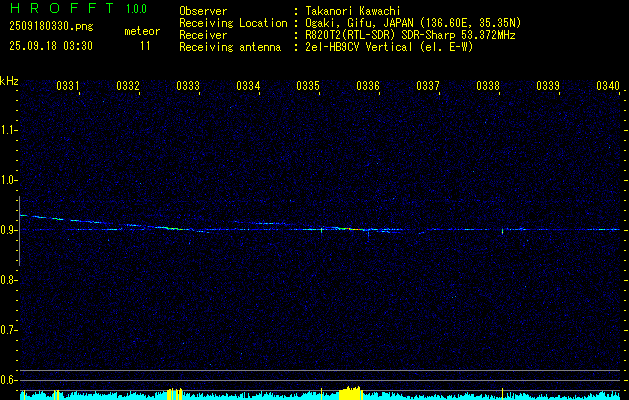Click the green echo on the signal trace
The height and width of the screenshot is (400, 629).
(343, 228)
